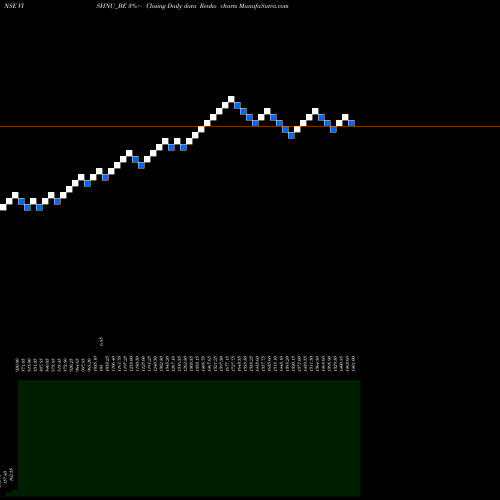Screen dimensions: 500x500
Task: Click the dark green volume area
Action: click(189, 438)
